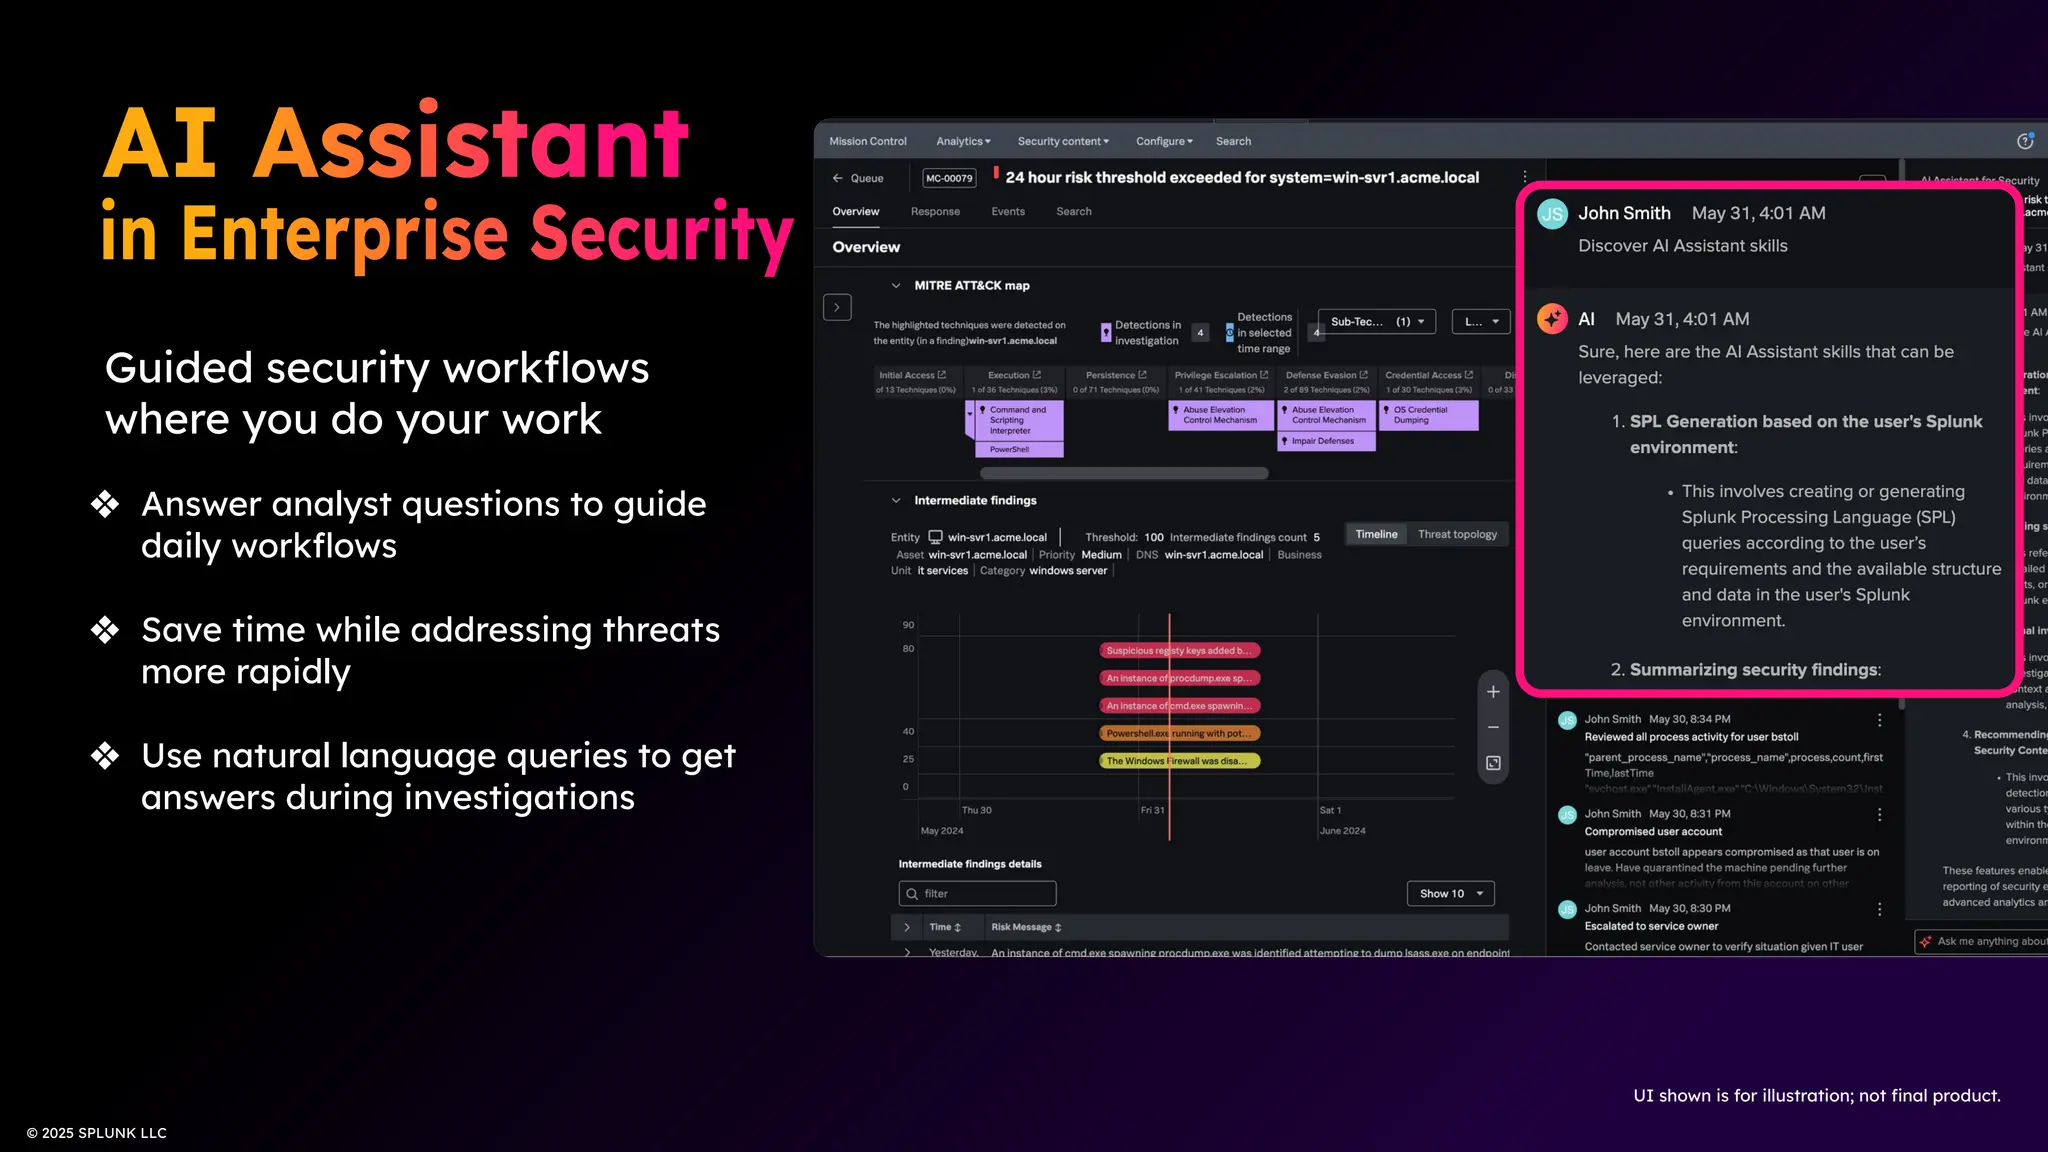The height and width of the screenshot is (1152, 2048).
Task: Click John Smith's avatar on the 8:34 PM note
Action: tap(1567, 720)
